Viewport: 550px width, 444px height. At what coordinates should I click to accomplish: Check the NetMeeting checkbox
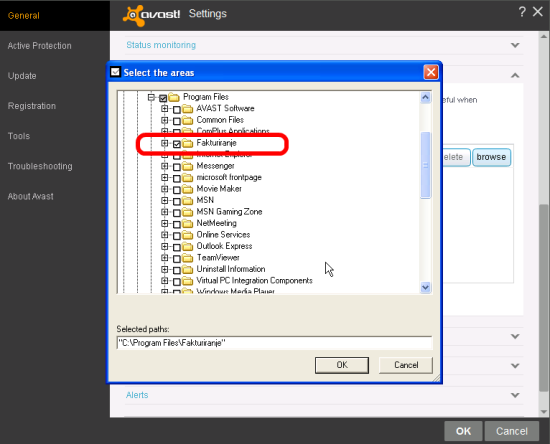pos(177,224)
